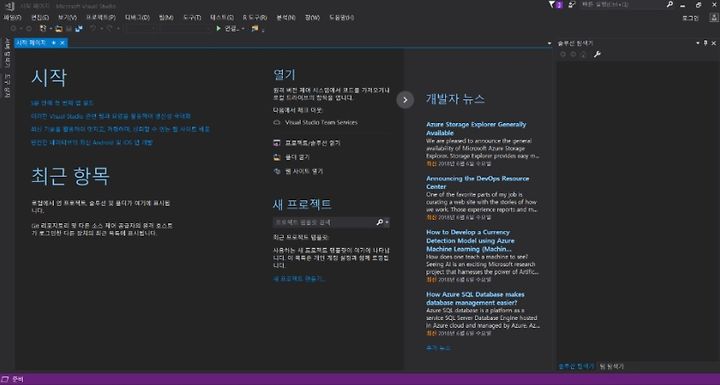Open the Android 및 iOS app link
The height and width of the screenshot is (385, 720).
(x=92, y=142)
